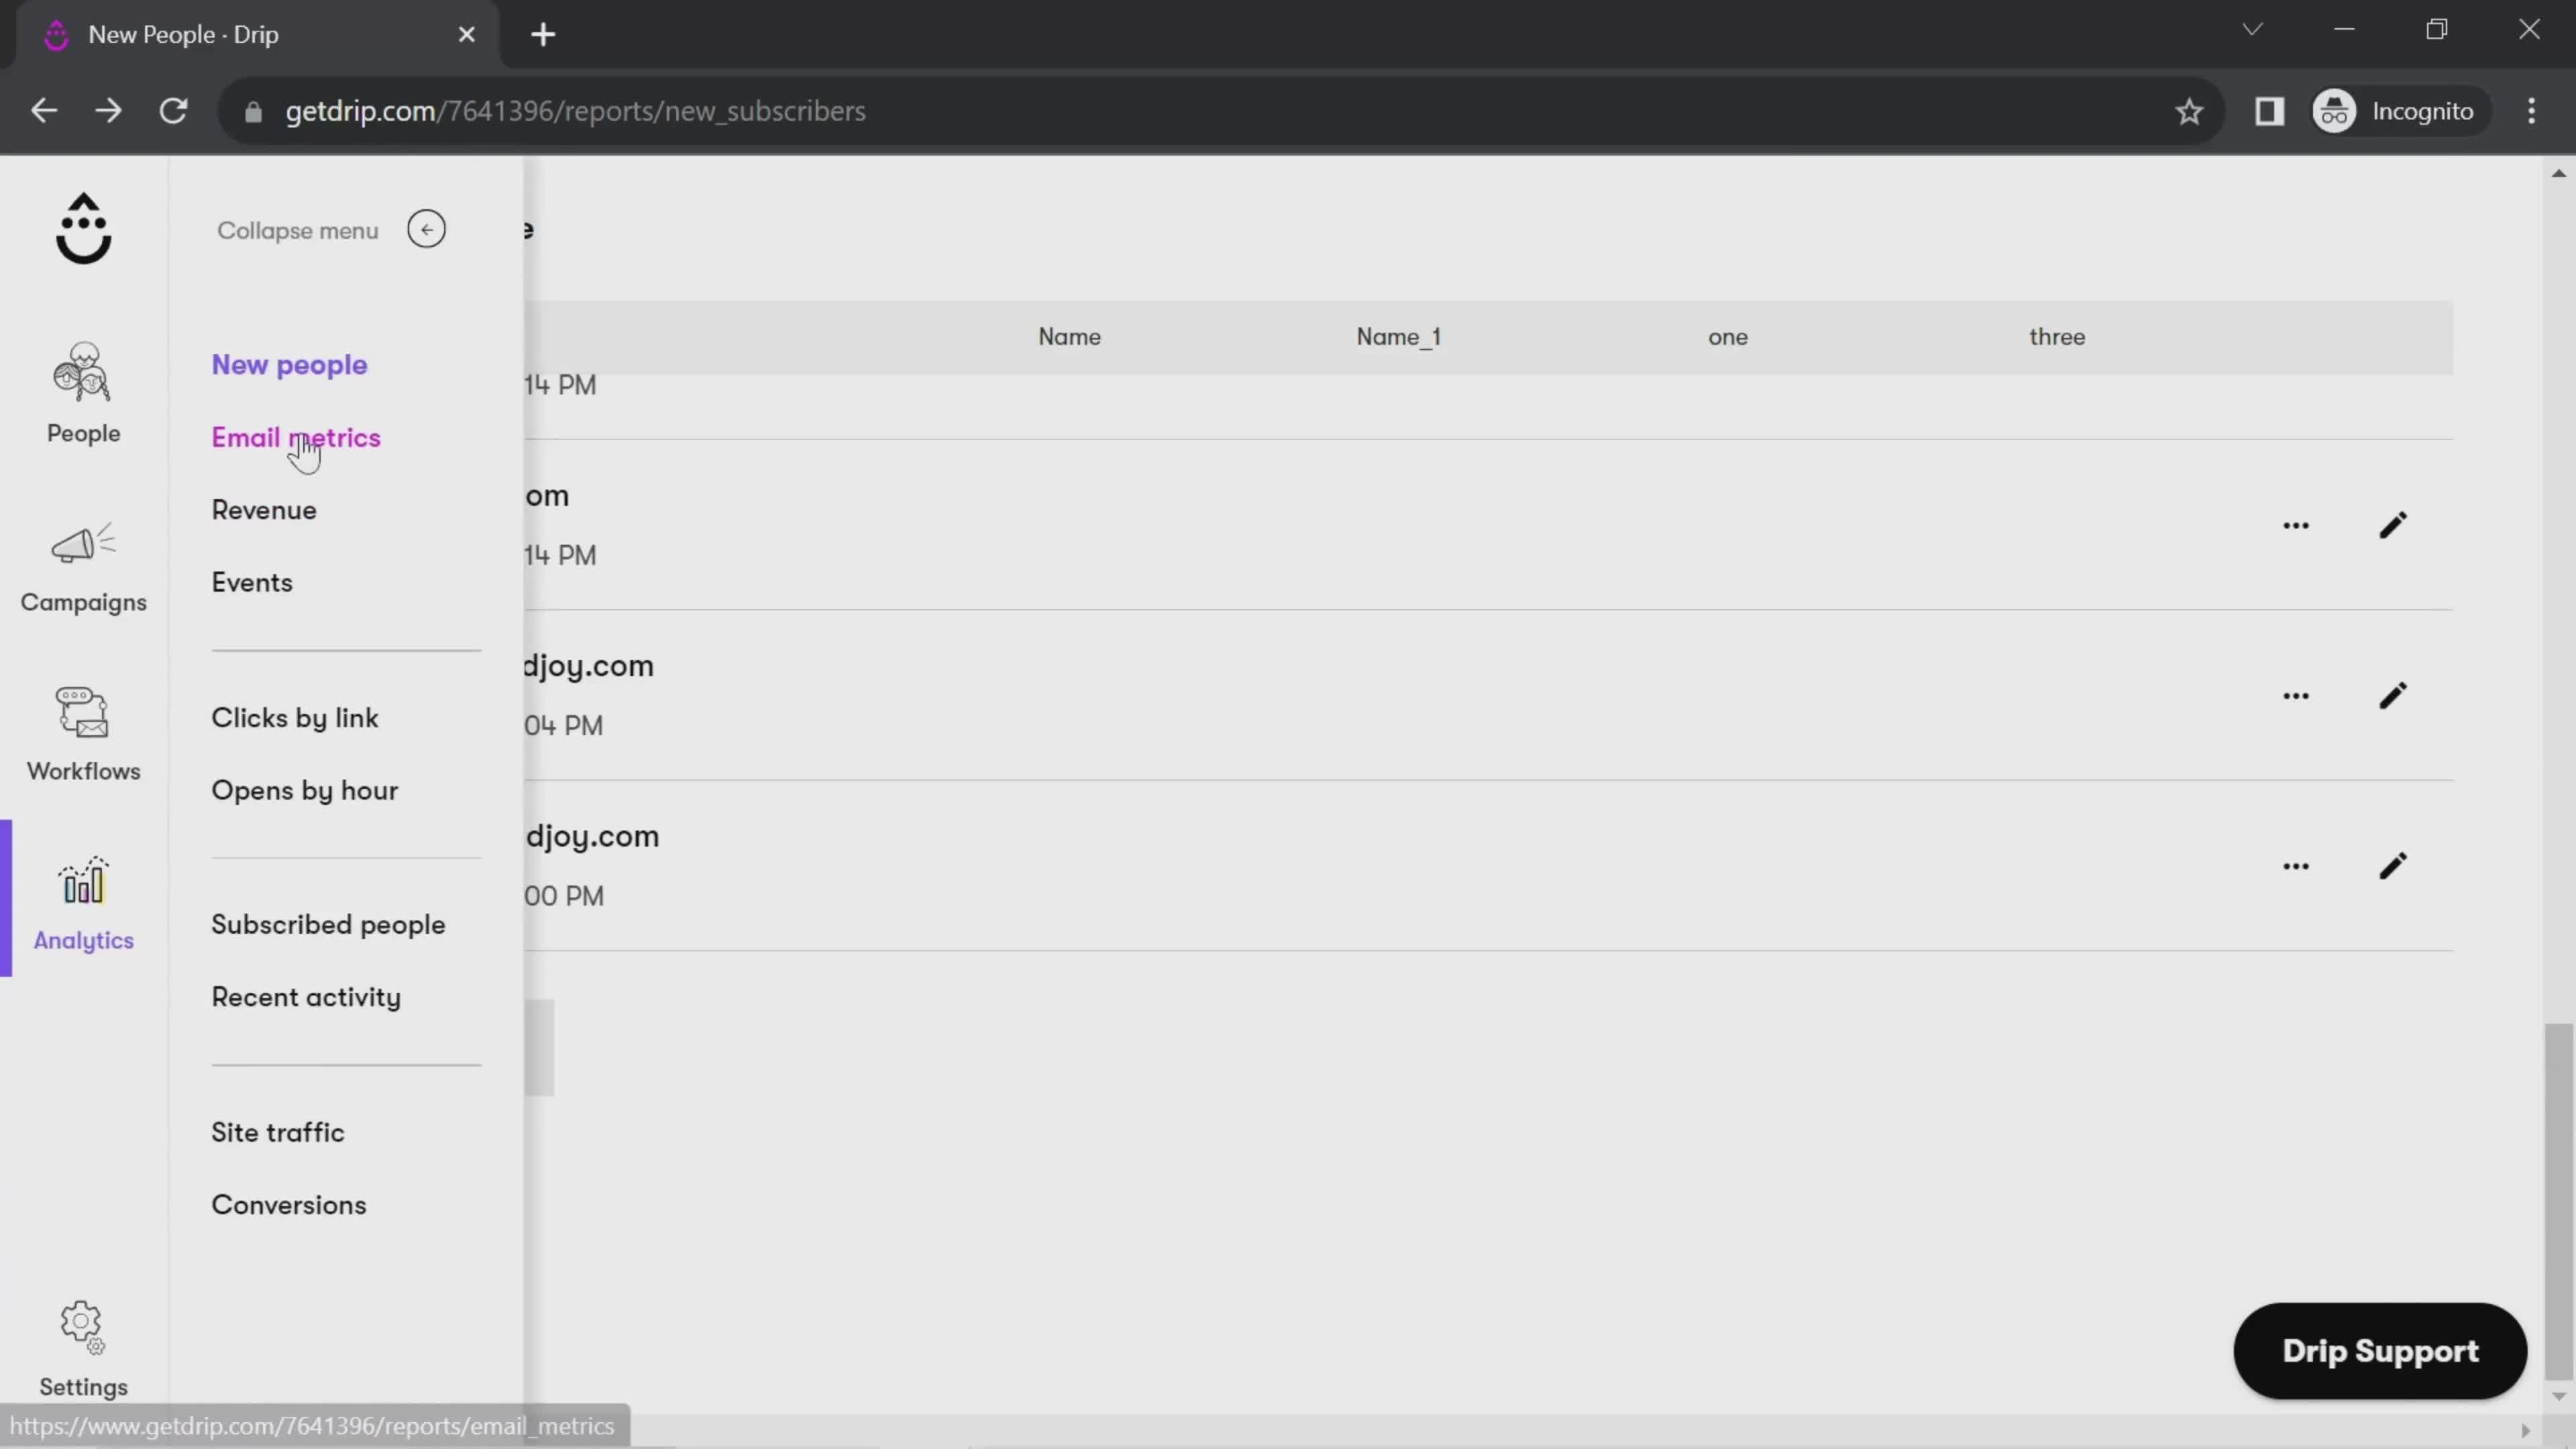Screen dimensions: 2576x1449
Task: Open the Workflows icon in sidebar
Action: coord(83,729)
